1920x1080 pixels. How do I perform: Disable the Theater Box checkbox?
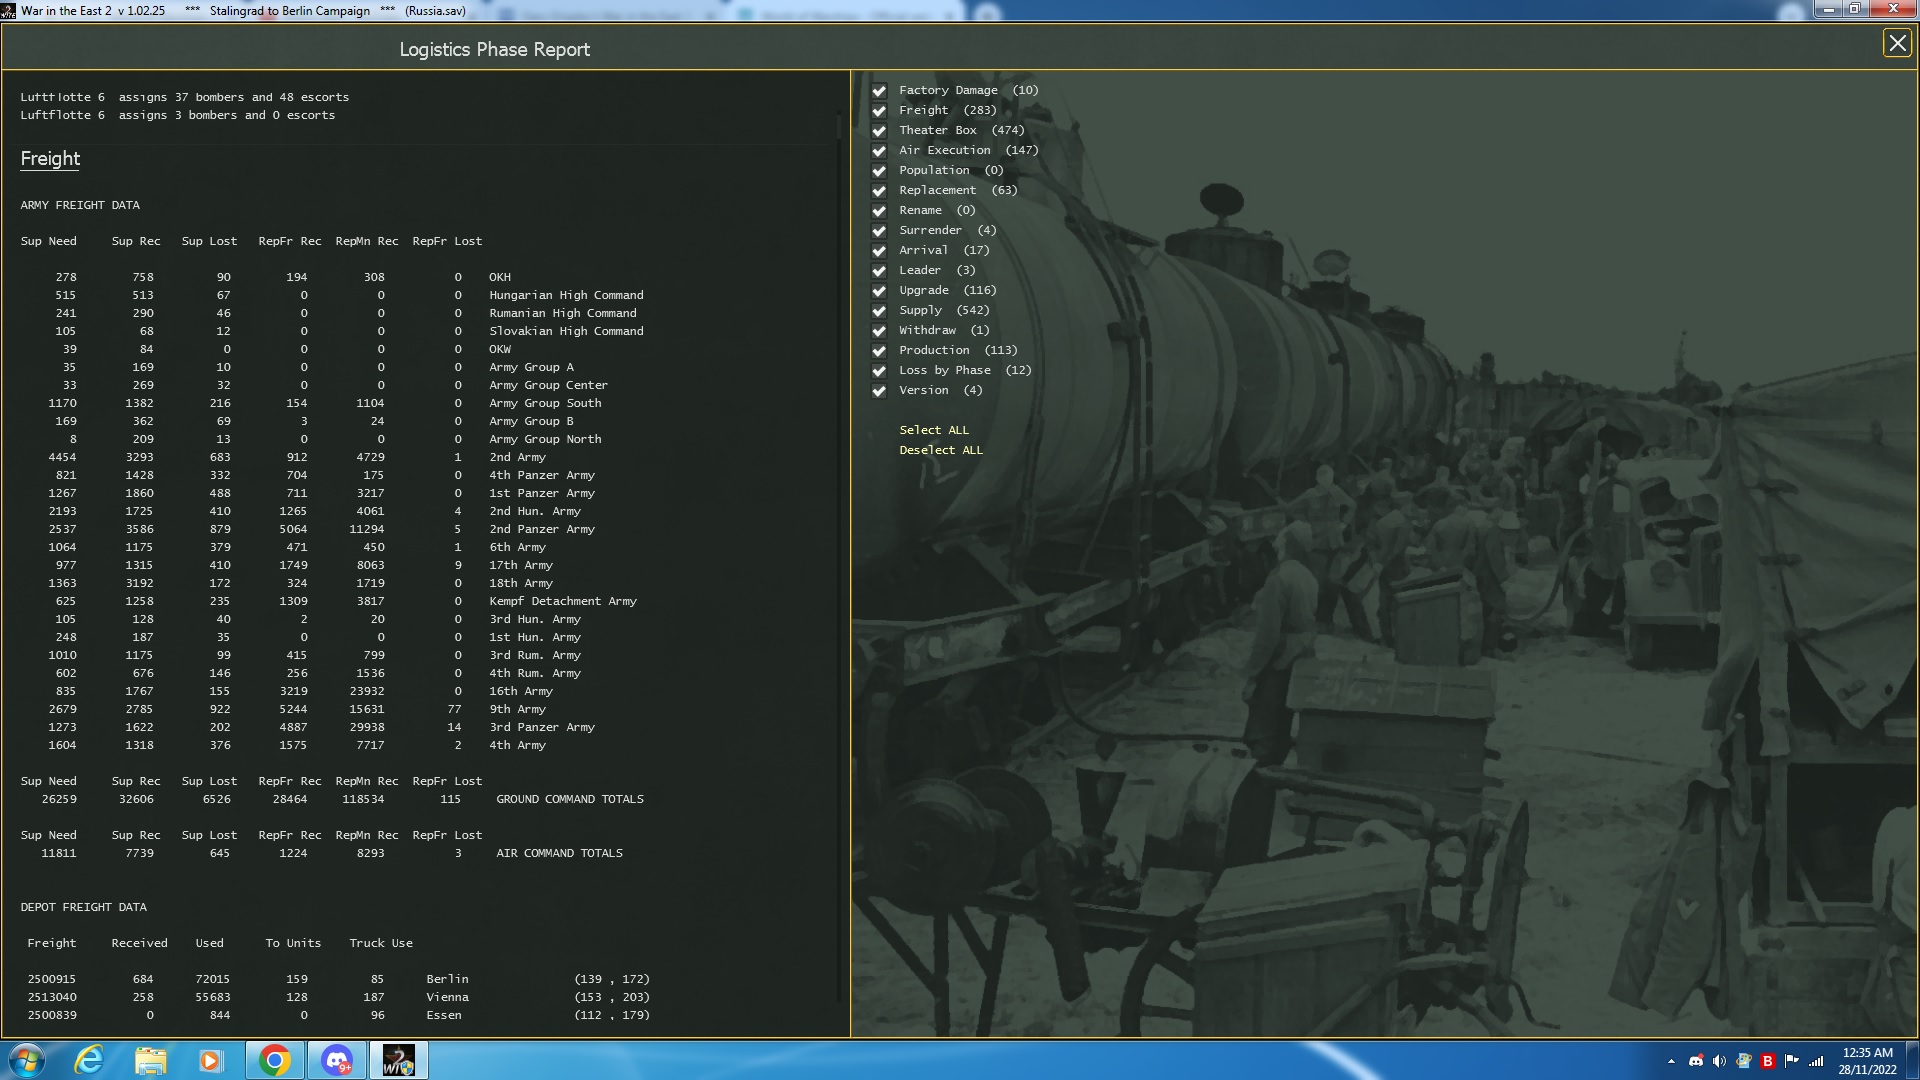879,131
